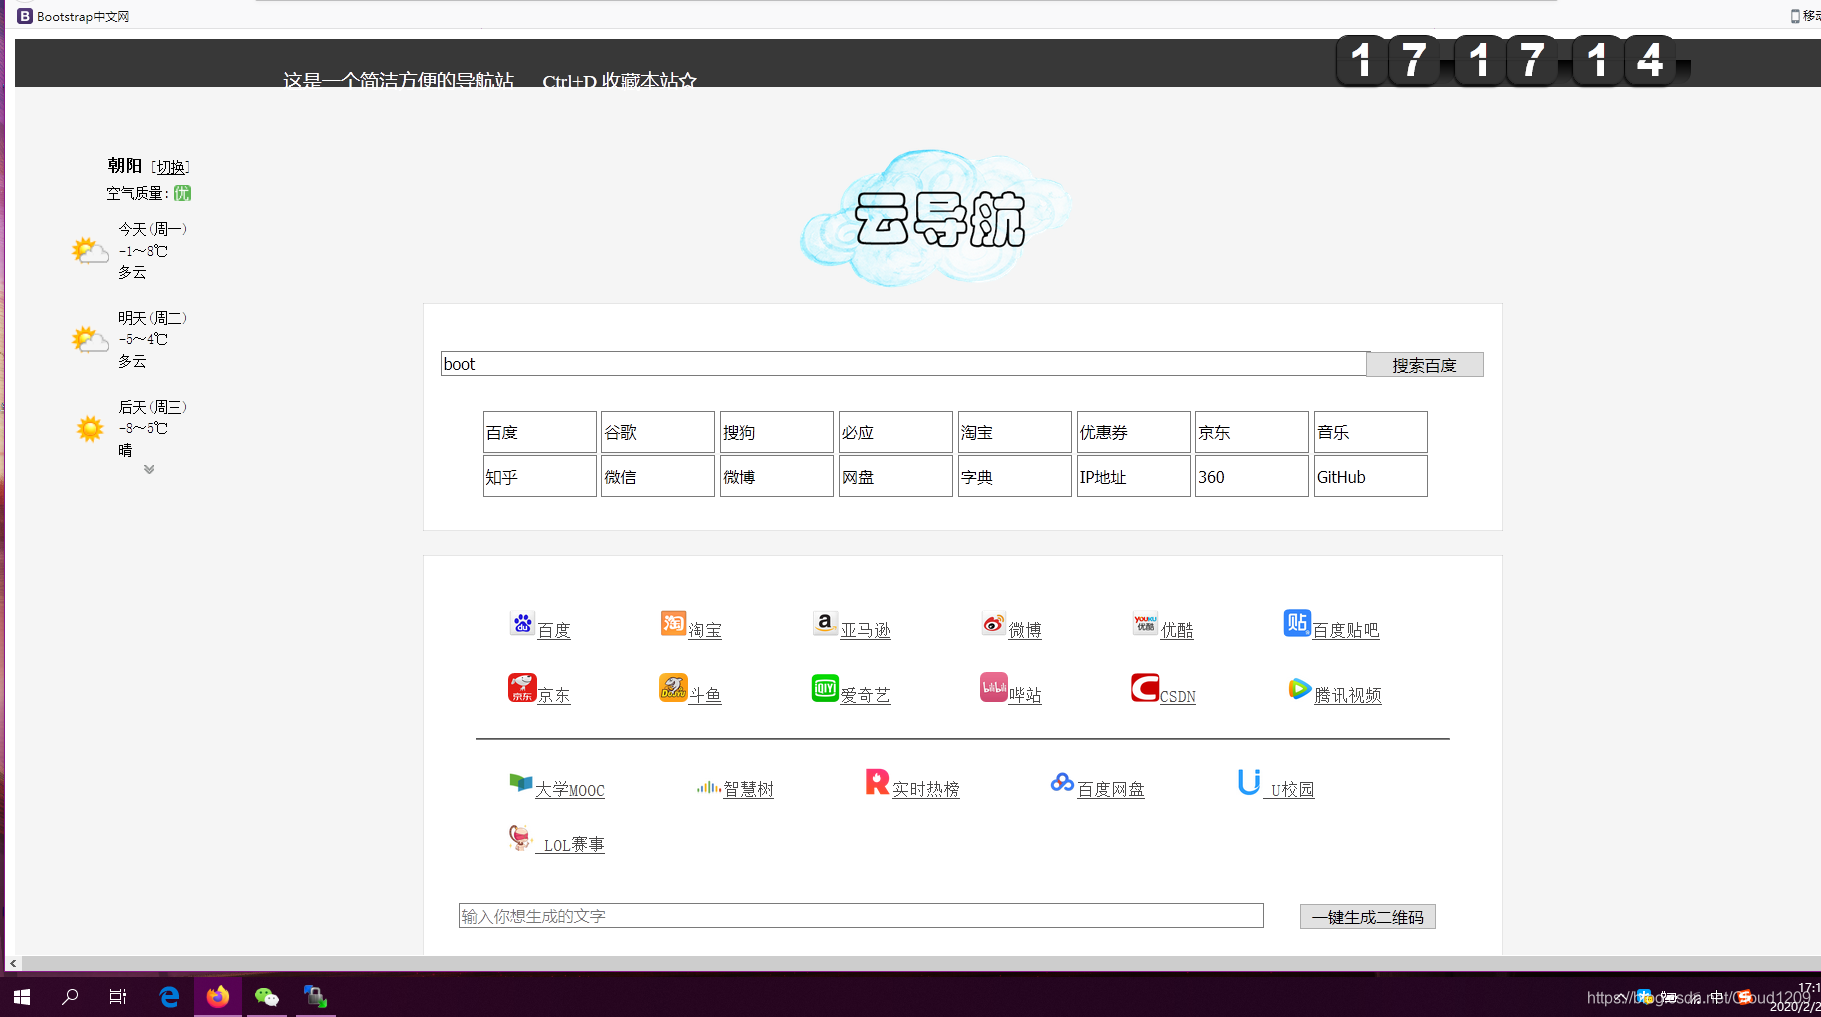Click the 大学MOOC flag icon
The height and width of the screenshot is (1017, 1821).
[520, 783]
